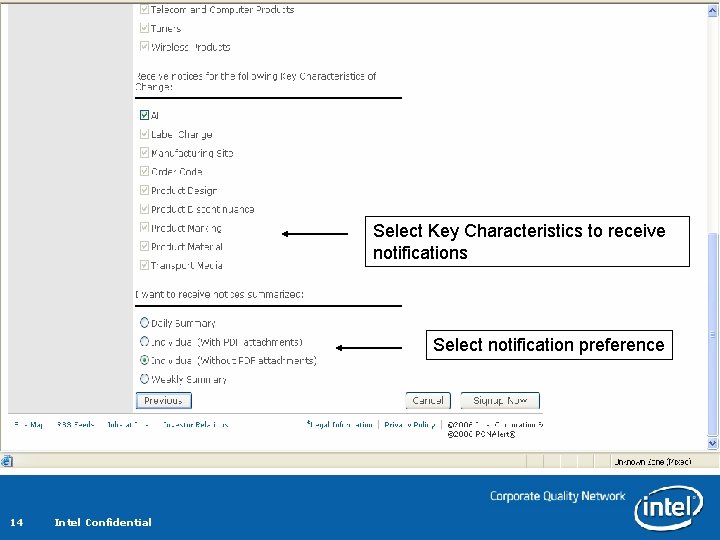Viewport: 720px width, 540px height.
Task: Select the Weekly Summary radio option
Action: coord(144,379)
